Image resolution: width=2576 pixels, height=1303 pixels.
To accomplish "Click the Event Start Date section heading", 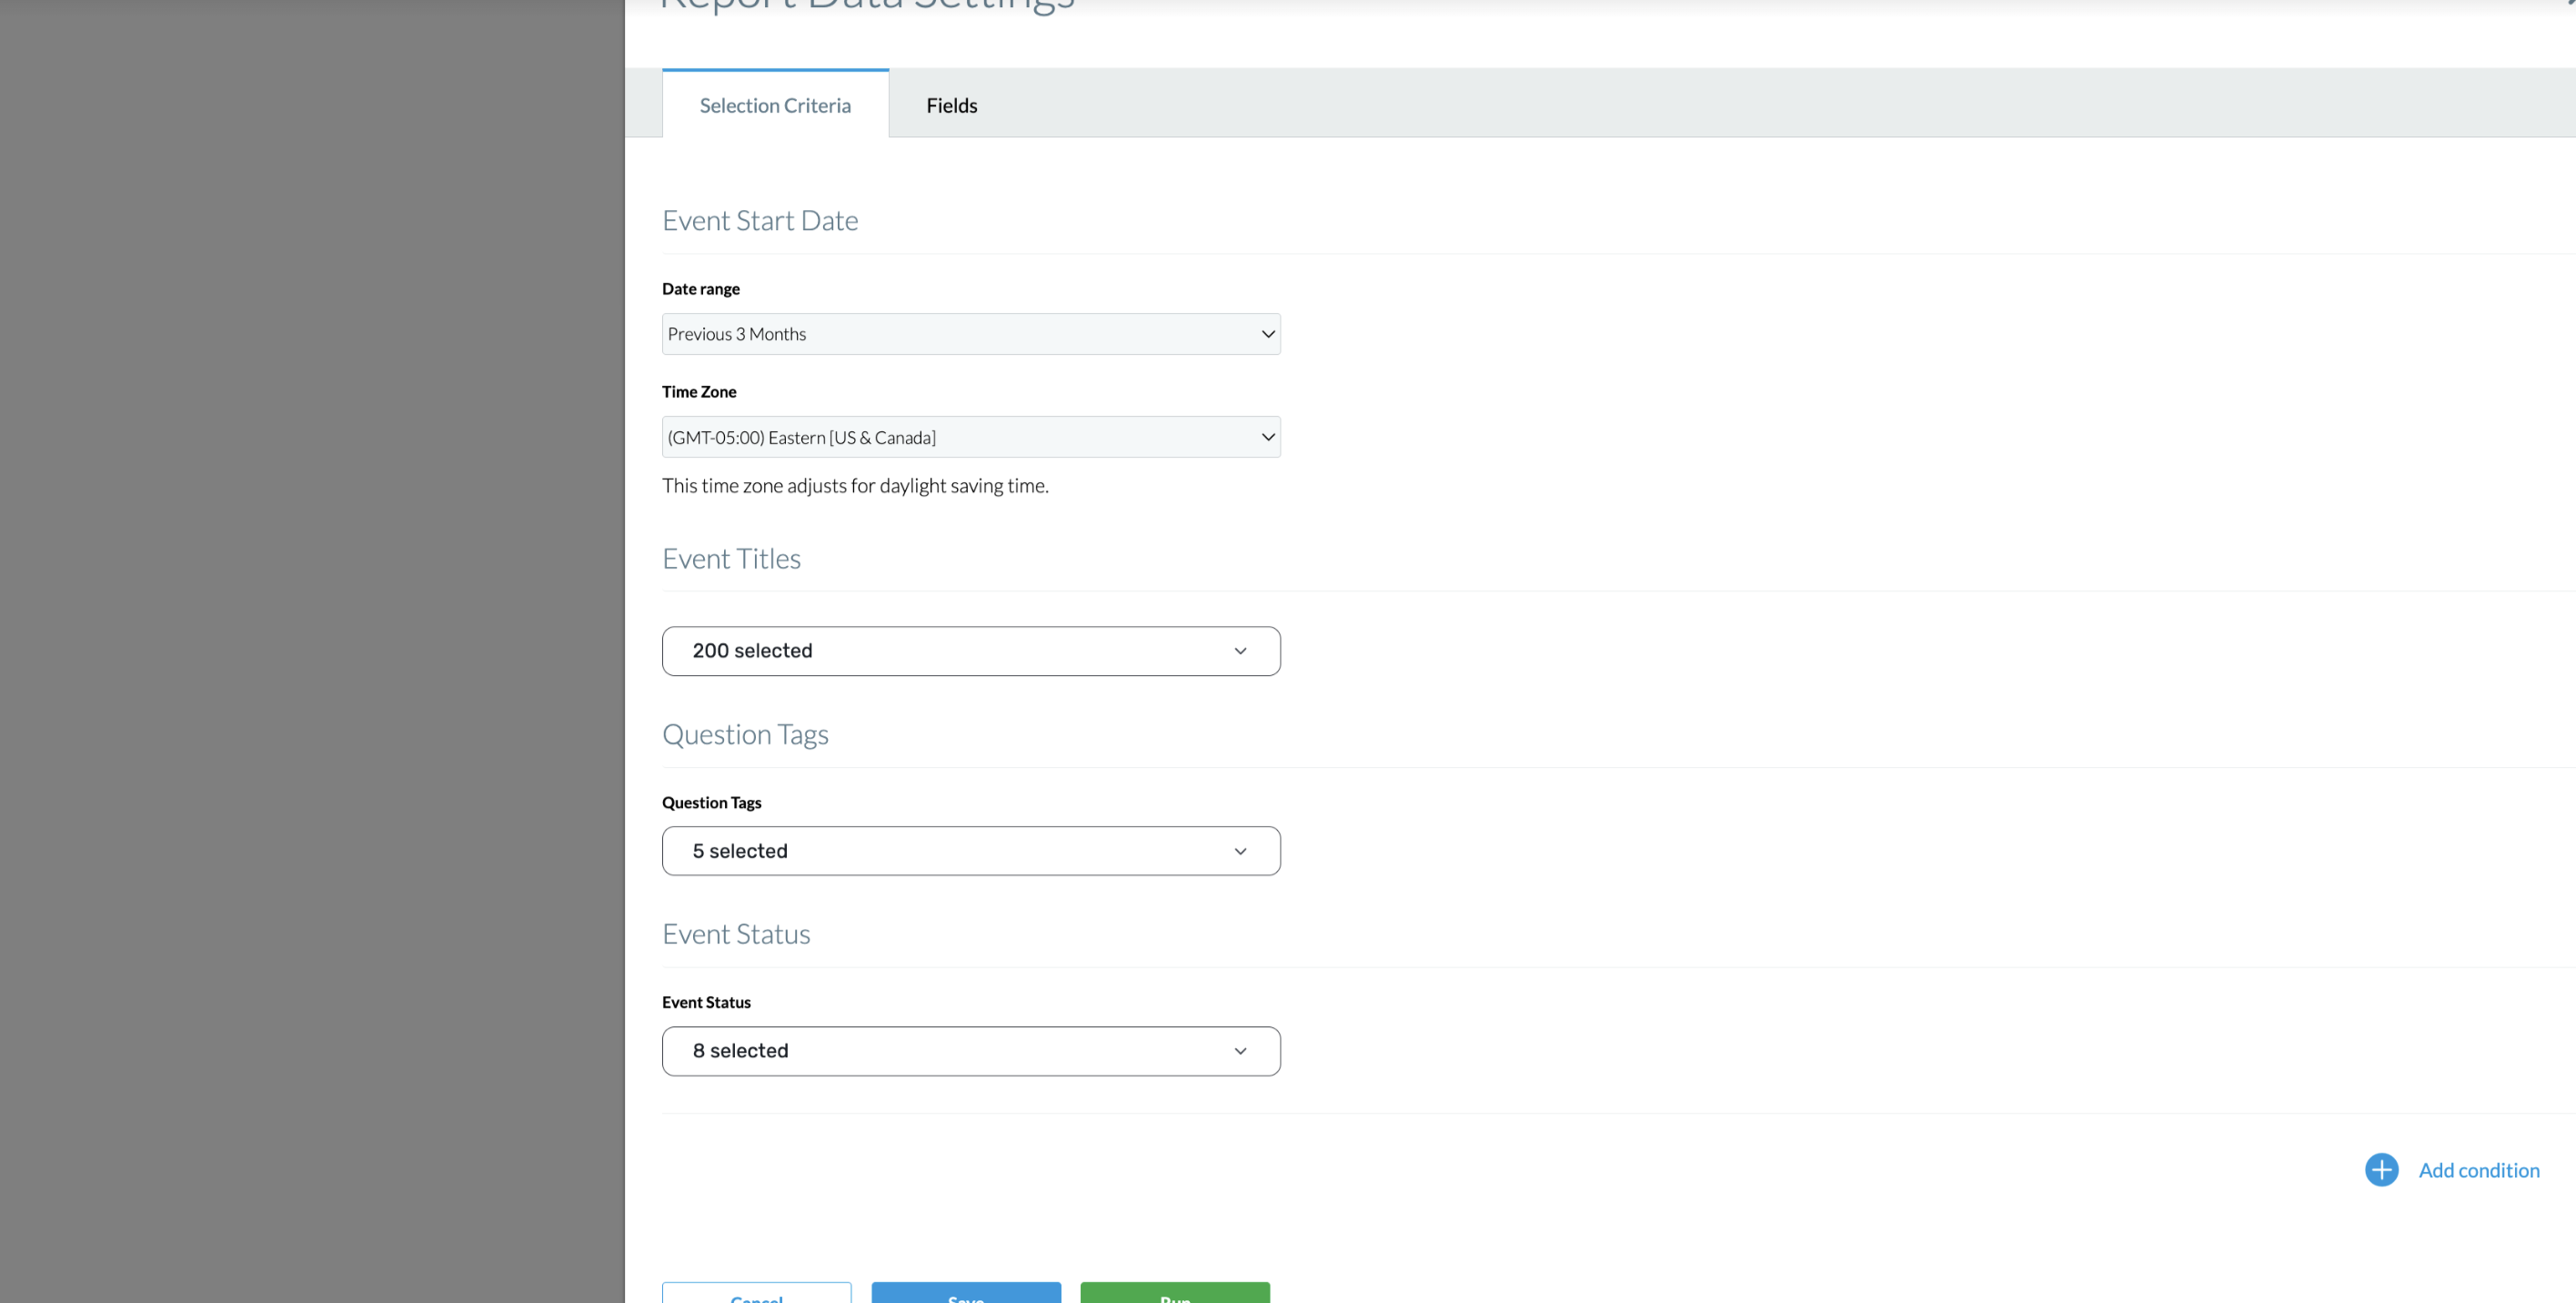I will [x=760, y=221].
